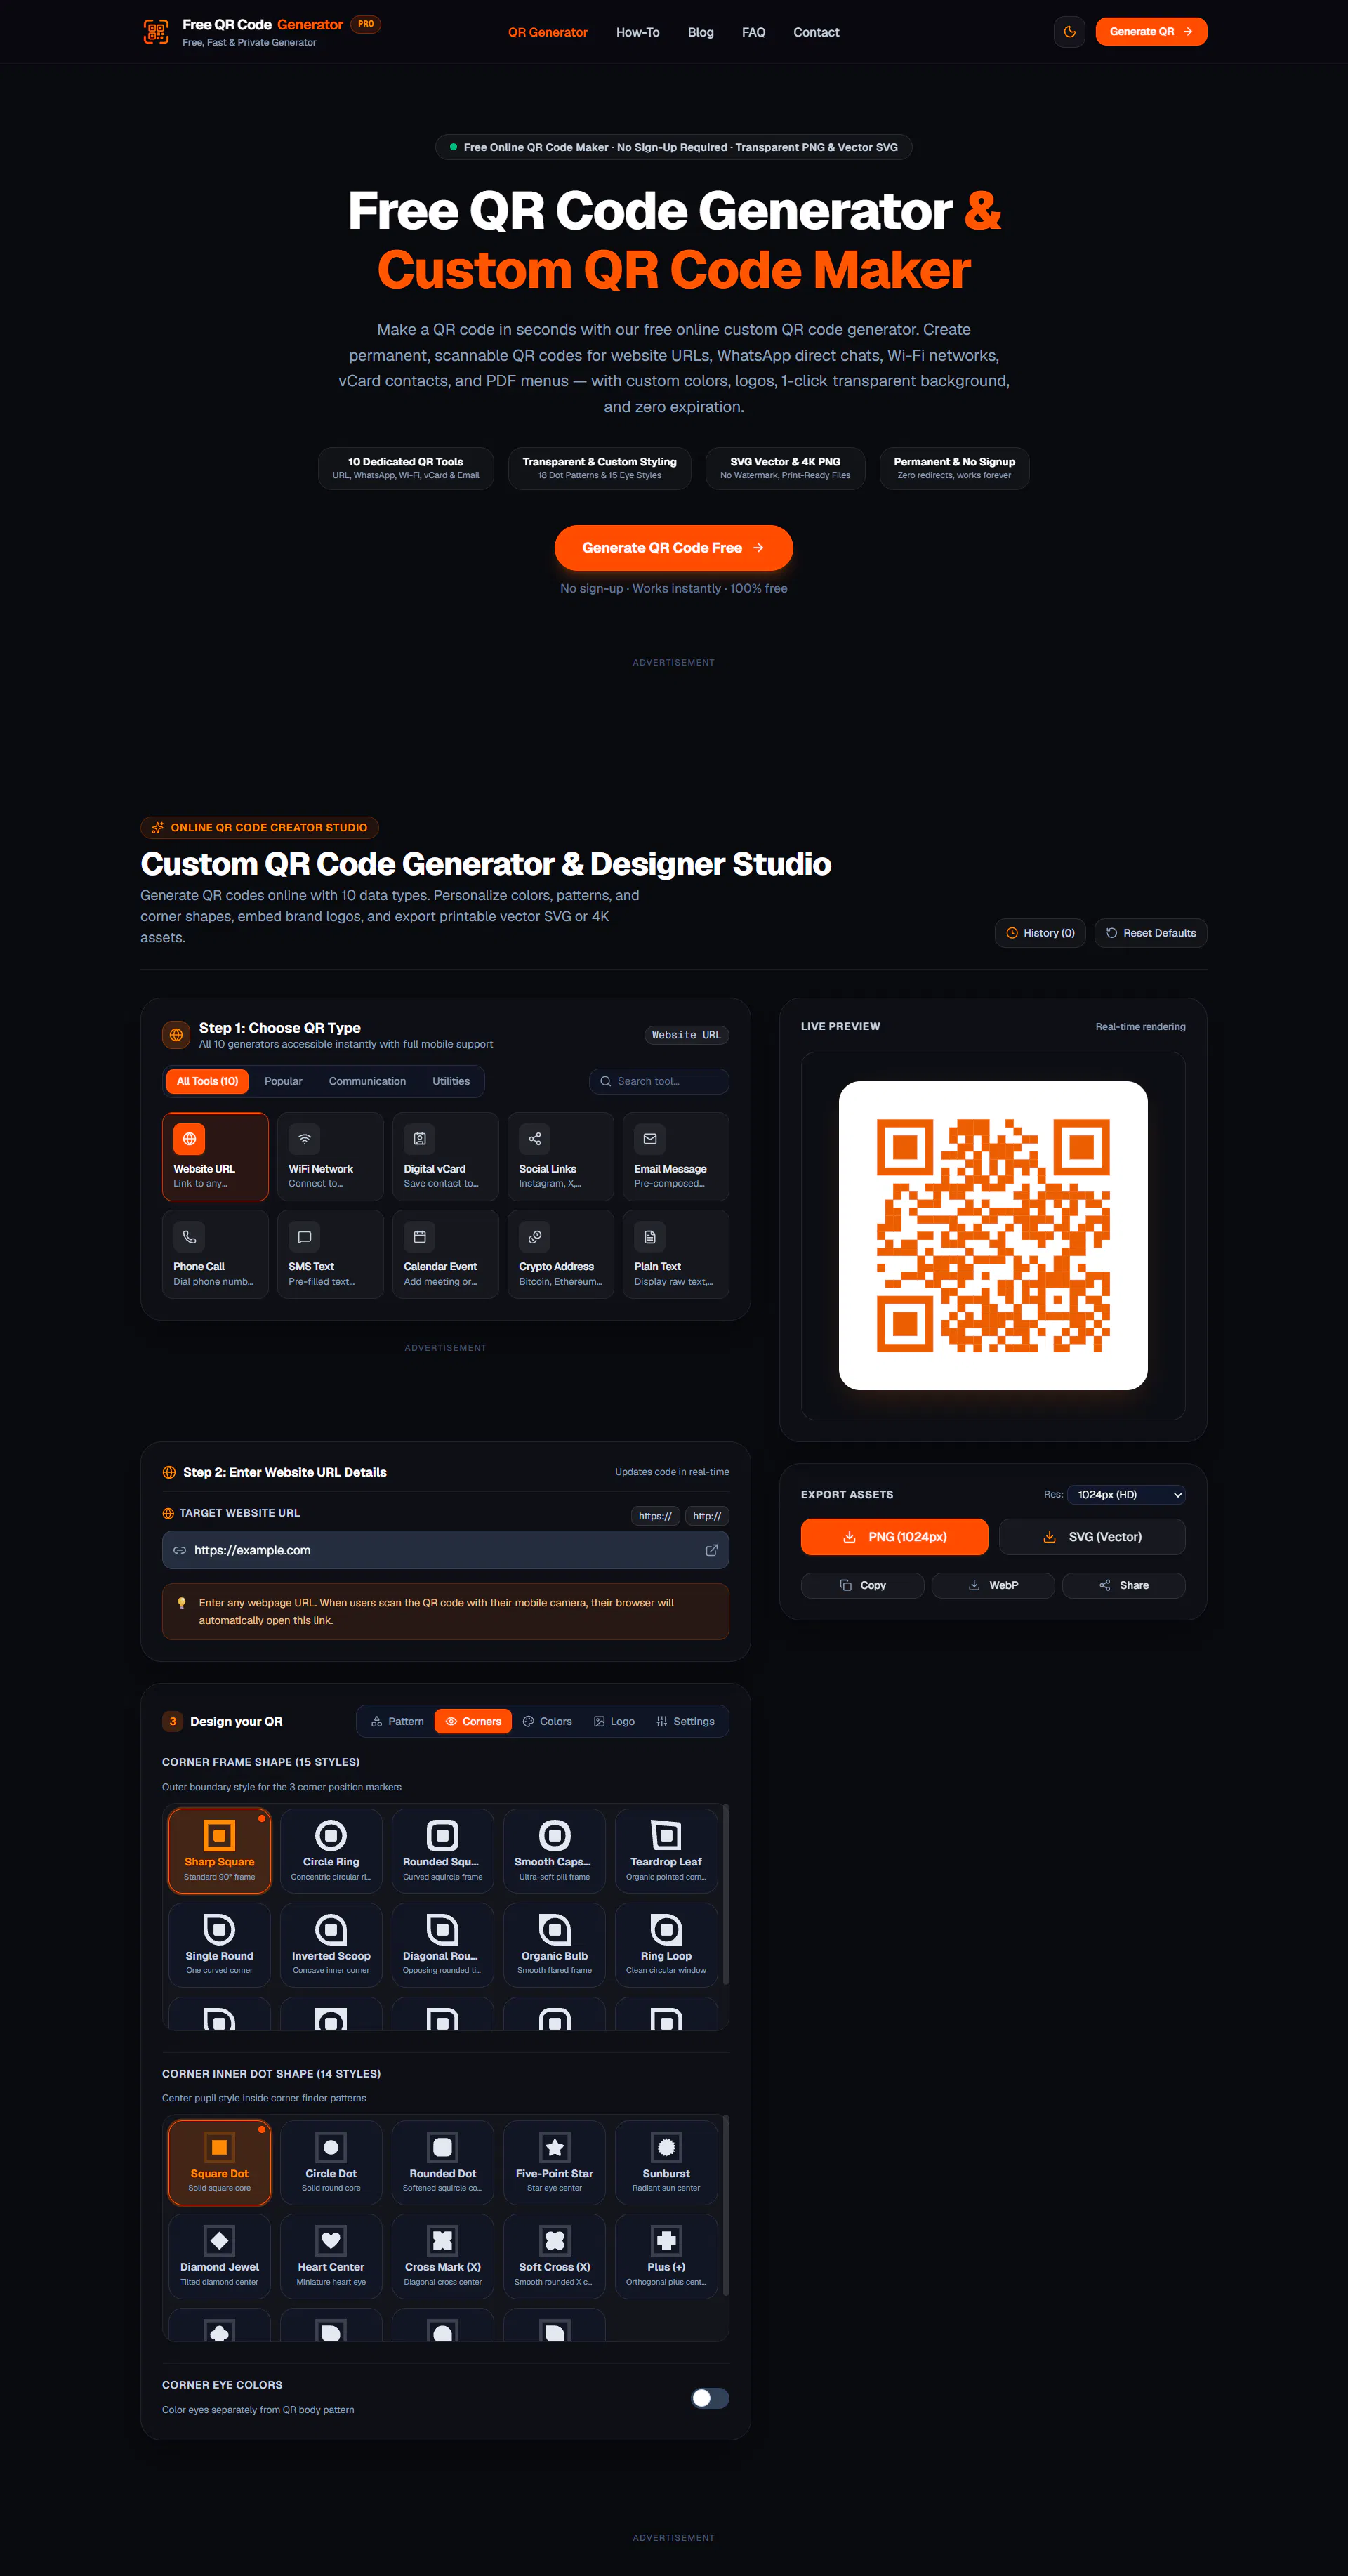1348x2576 pixels.
Task: Open How-To nav link
Action: tap(637, 32)
